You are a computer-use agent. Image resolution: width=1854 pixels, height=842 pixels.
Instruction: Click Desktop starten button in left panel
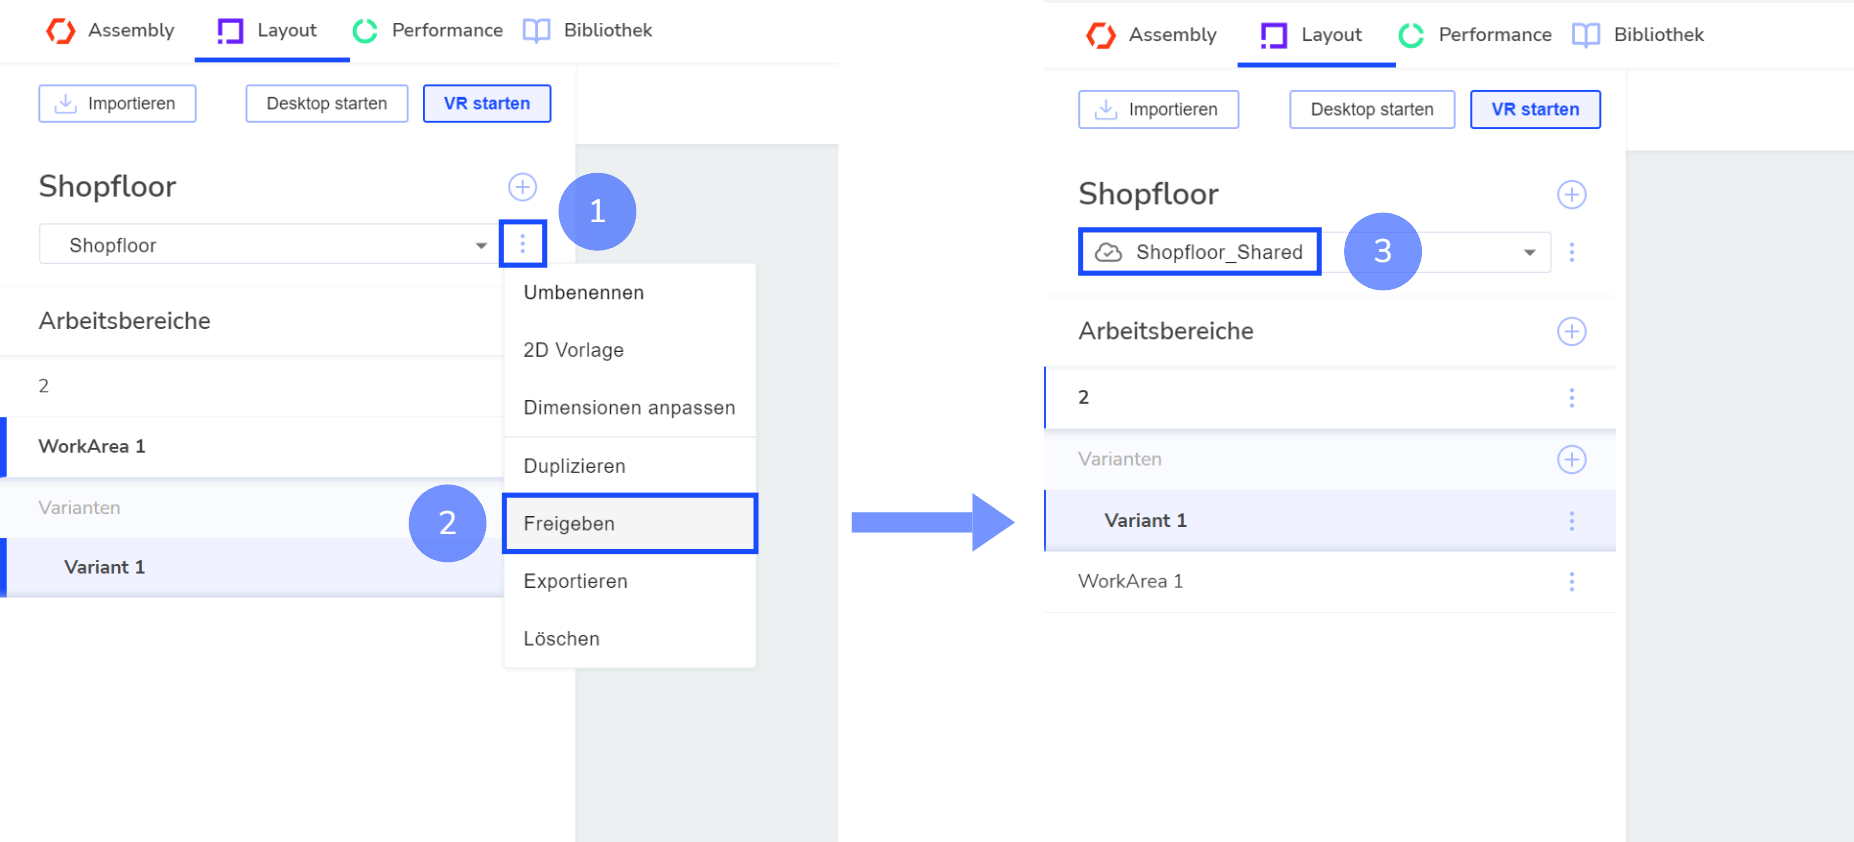point(326,104)
